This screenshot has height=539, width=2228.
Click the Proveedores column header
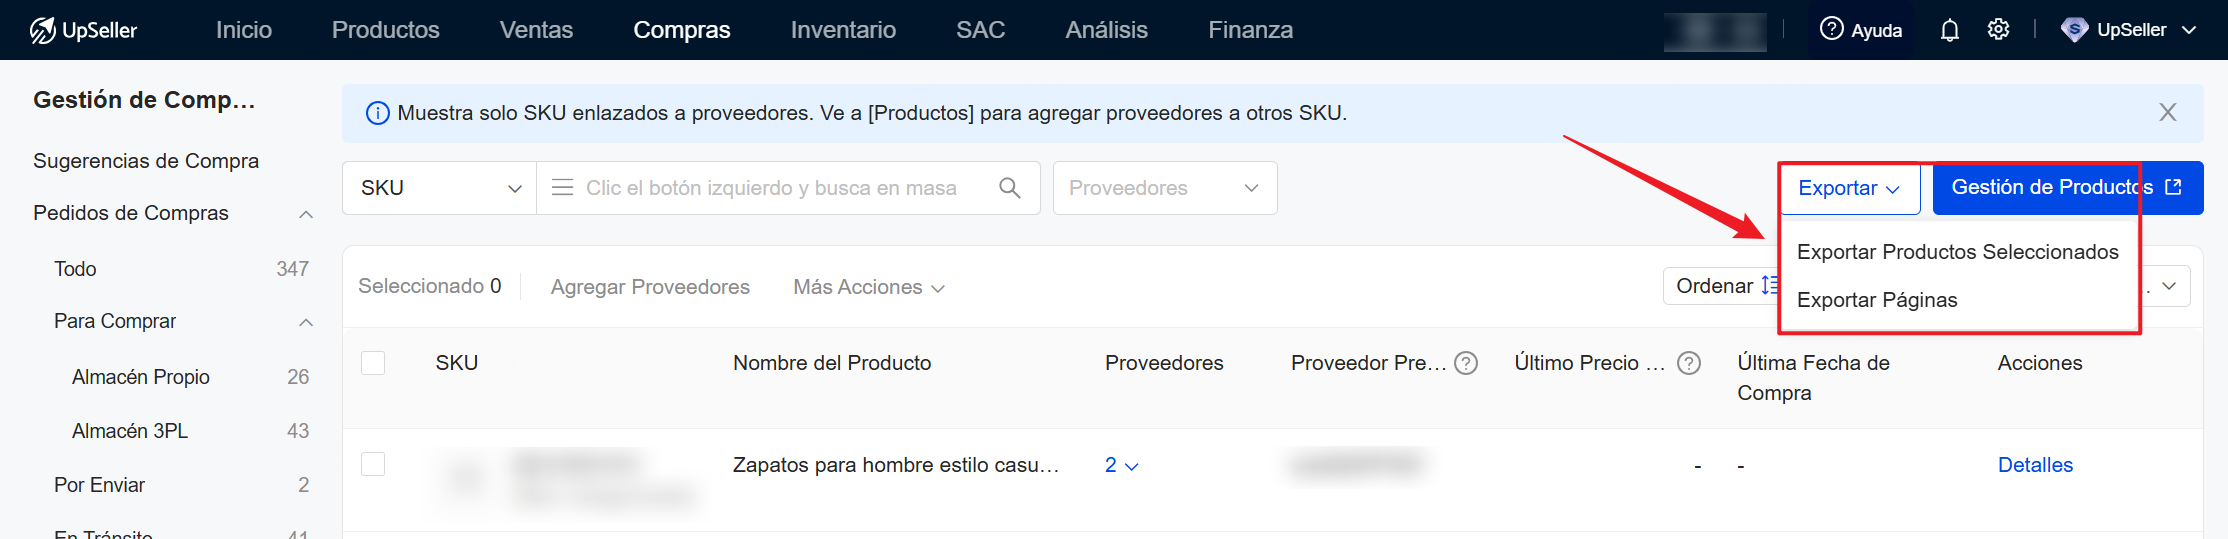click(x=1164, y=363)
